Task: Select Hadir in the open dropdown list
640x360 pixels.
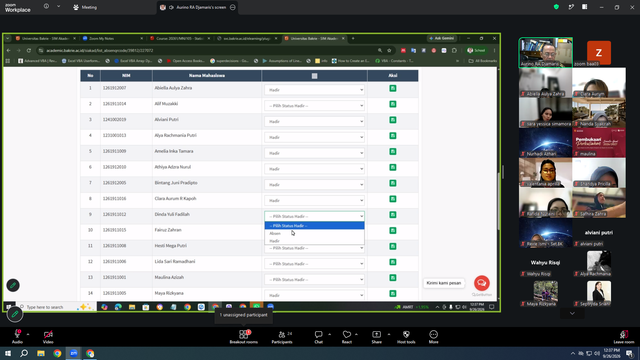Action: (314, 241)
